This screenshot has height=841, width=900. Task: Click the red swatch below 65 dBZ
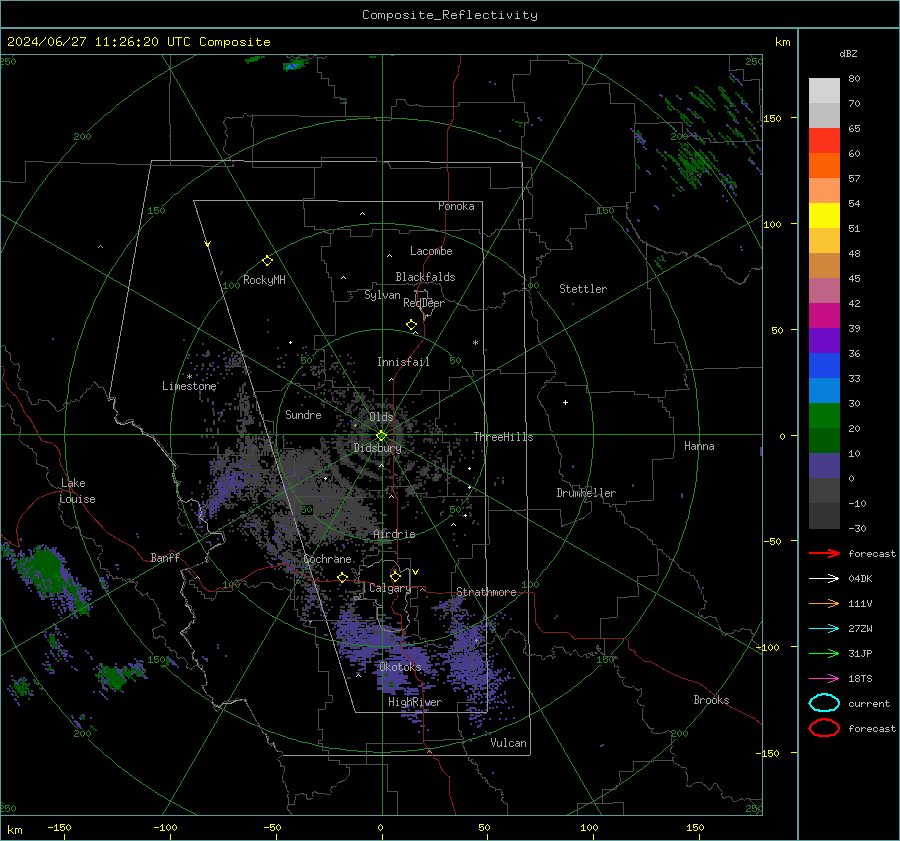click(824, 140)
